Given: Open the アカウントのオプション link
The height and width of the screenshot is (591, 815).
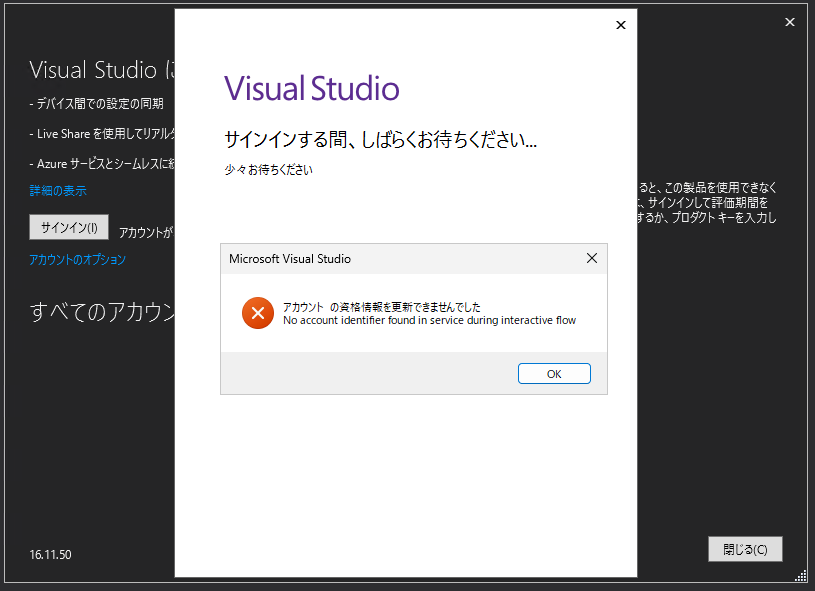Looking at the screenshot, I should tap(77, 259).
